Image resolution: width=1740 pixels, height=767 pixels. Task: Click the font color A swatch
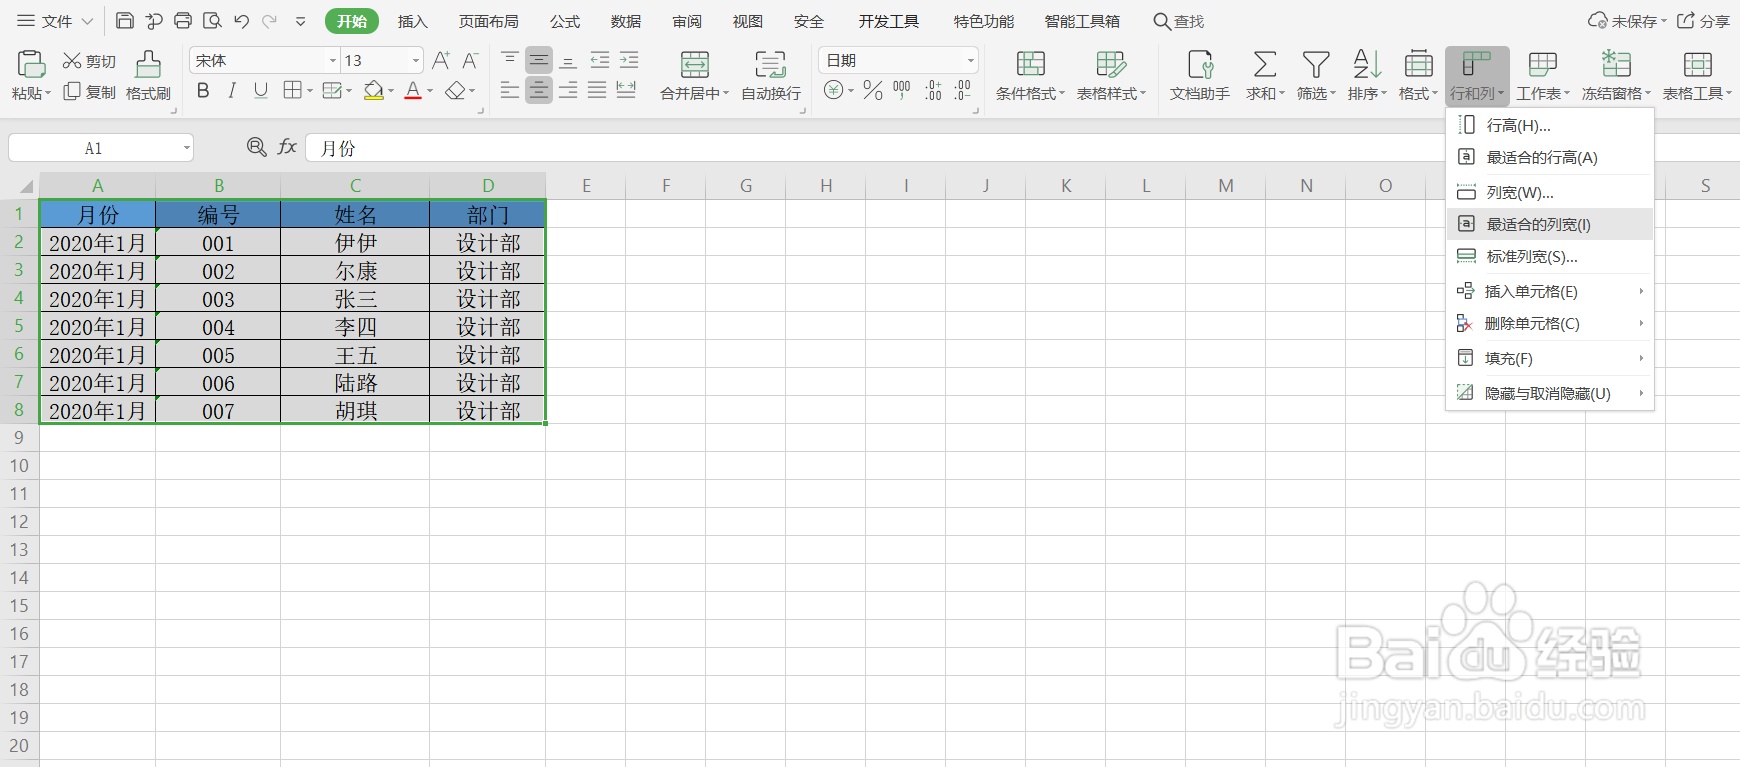[x=413, y=91]
